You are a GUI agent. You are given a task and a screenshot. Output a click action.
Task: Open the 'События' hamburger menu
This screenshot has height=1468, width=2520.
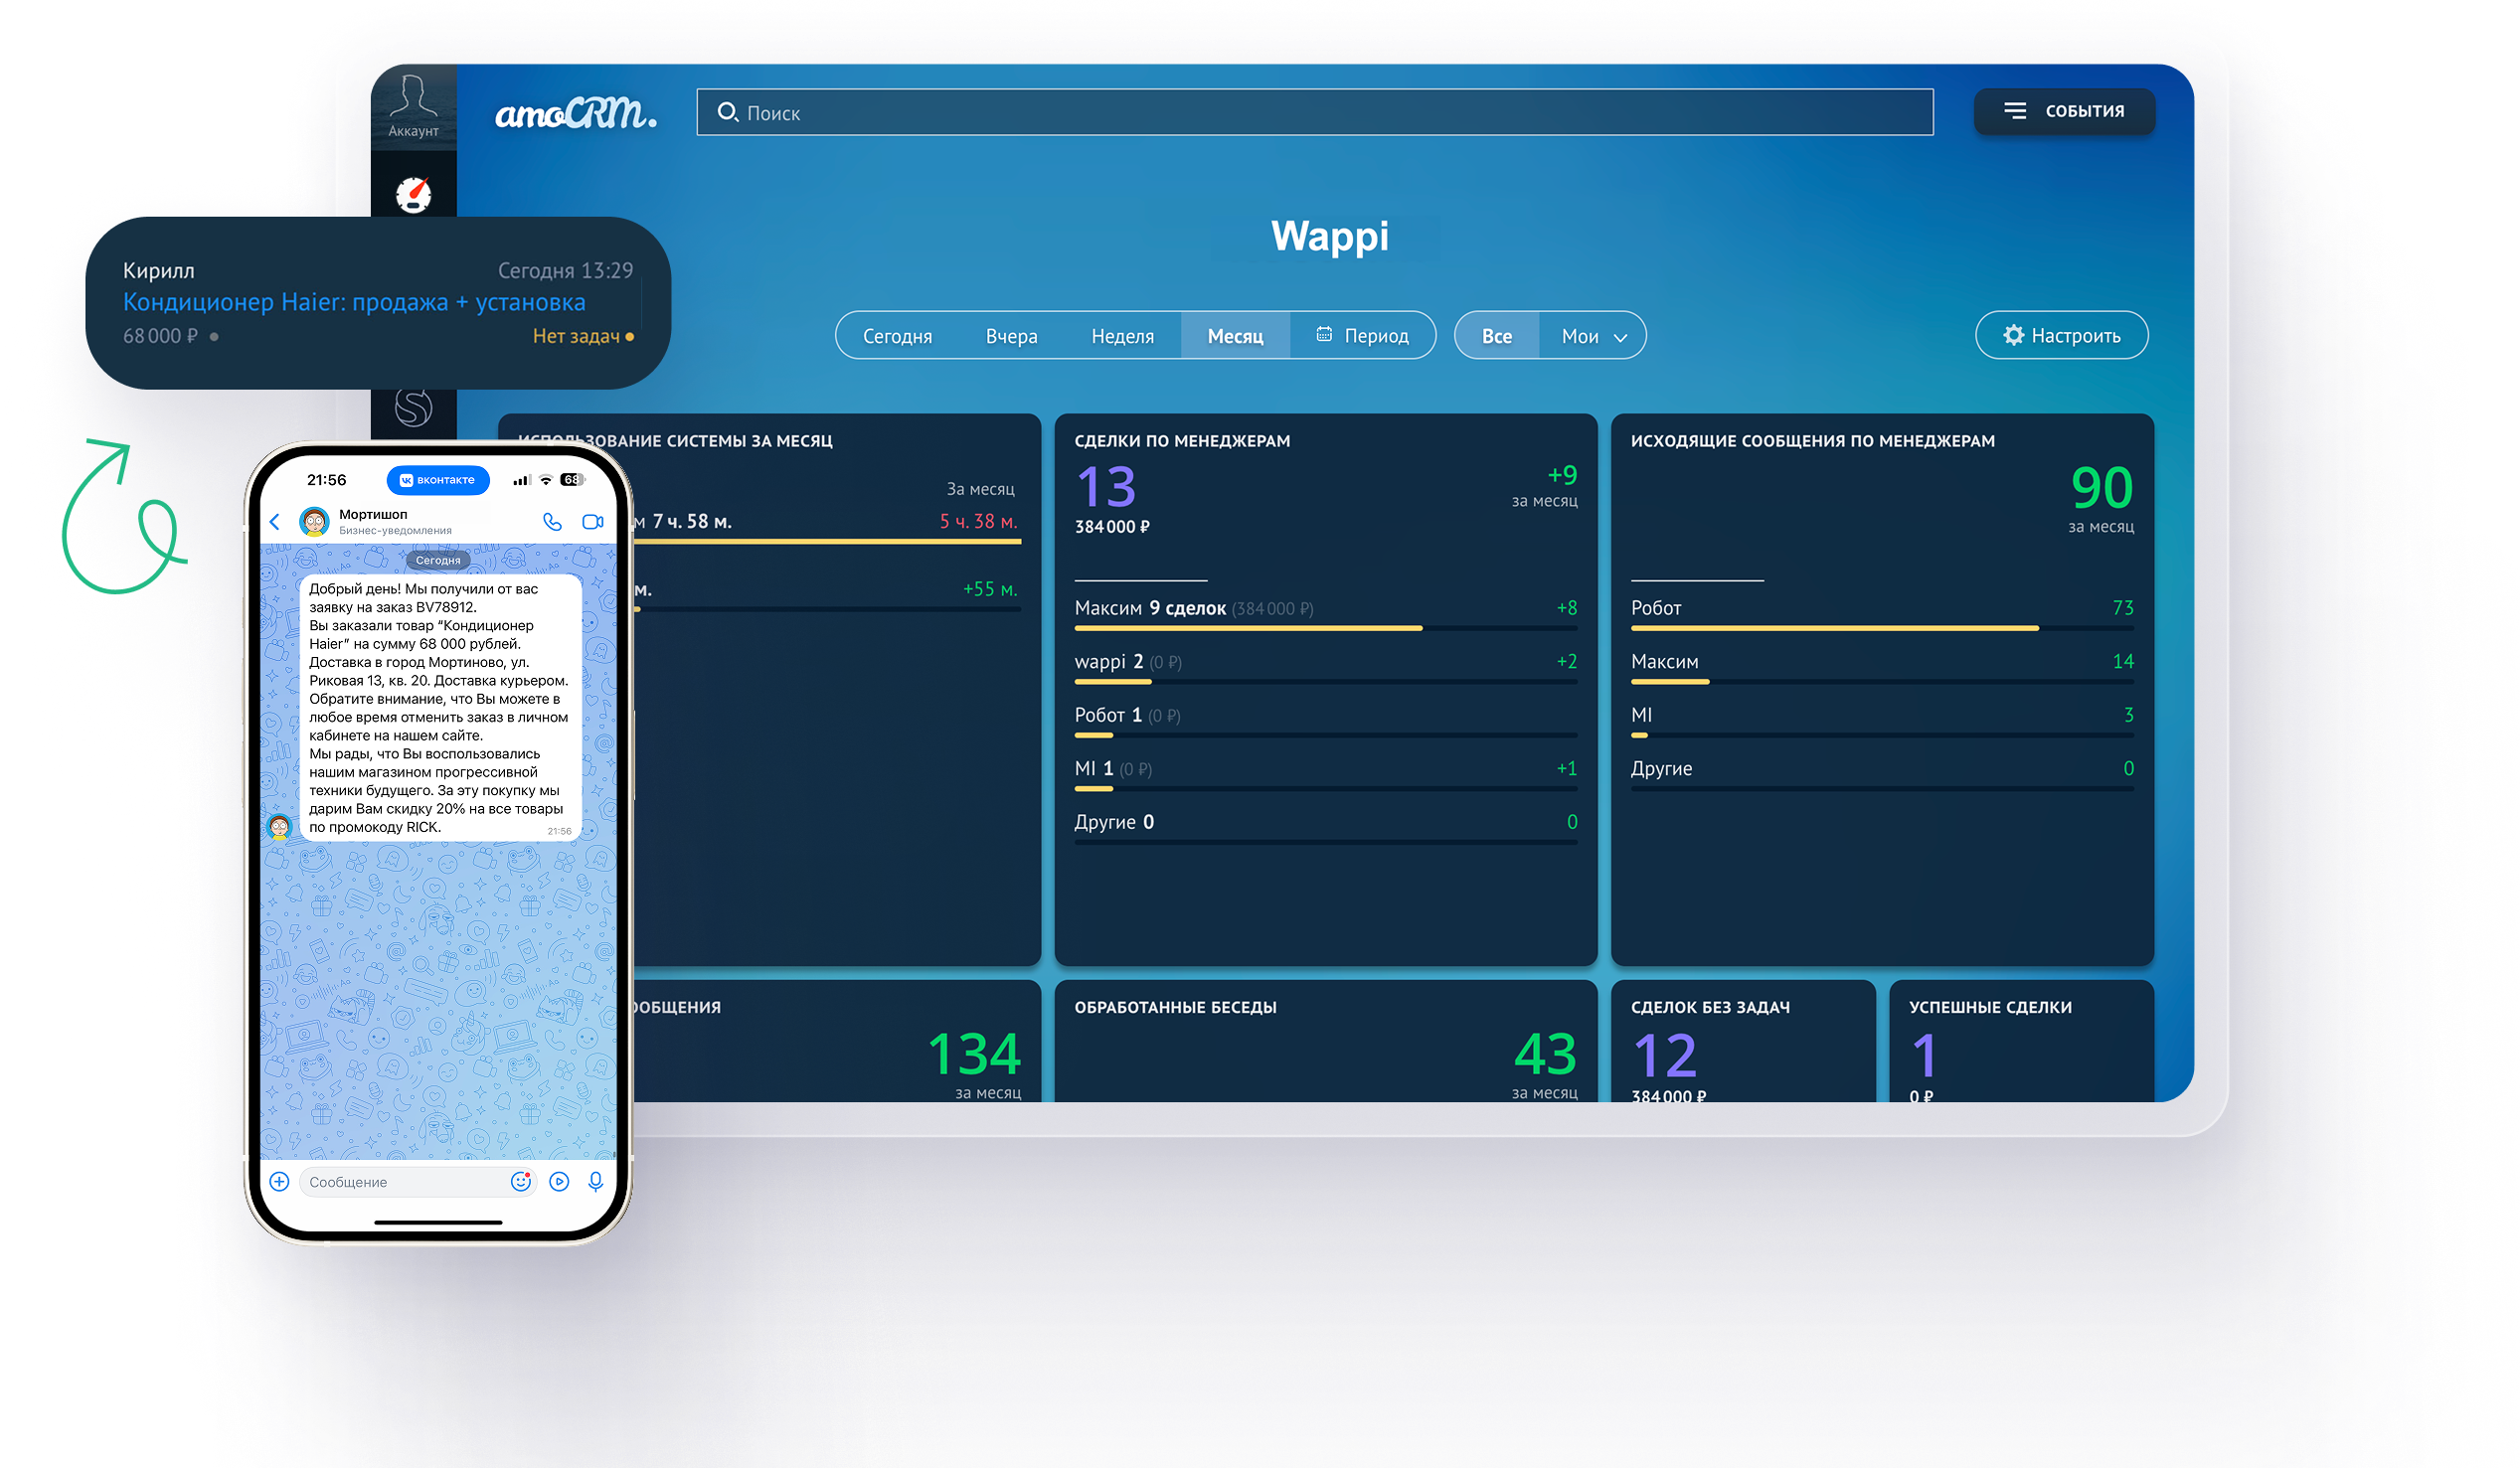click(2064, 111)
